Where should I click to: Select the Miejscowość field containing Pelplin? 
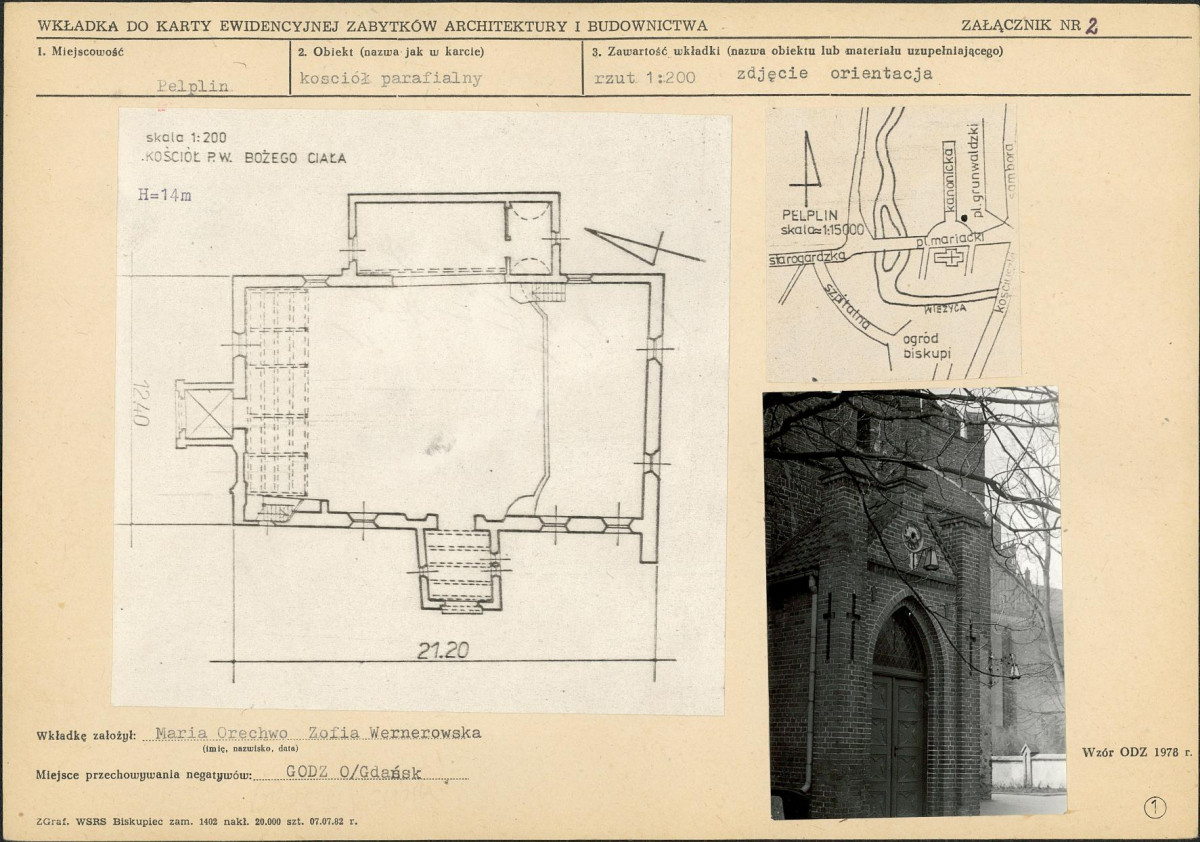point(192,86)
